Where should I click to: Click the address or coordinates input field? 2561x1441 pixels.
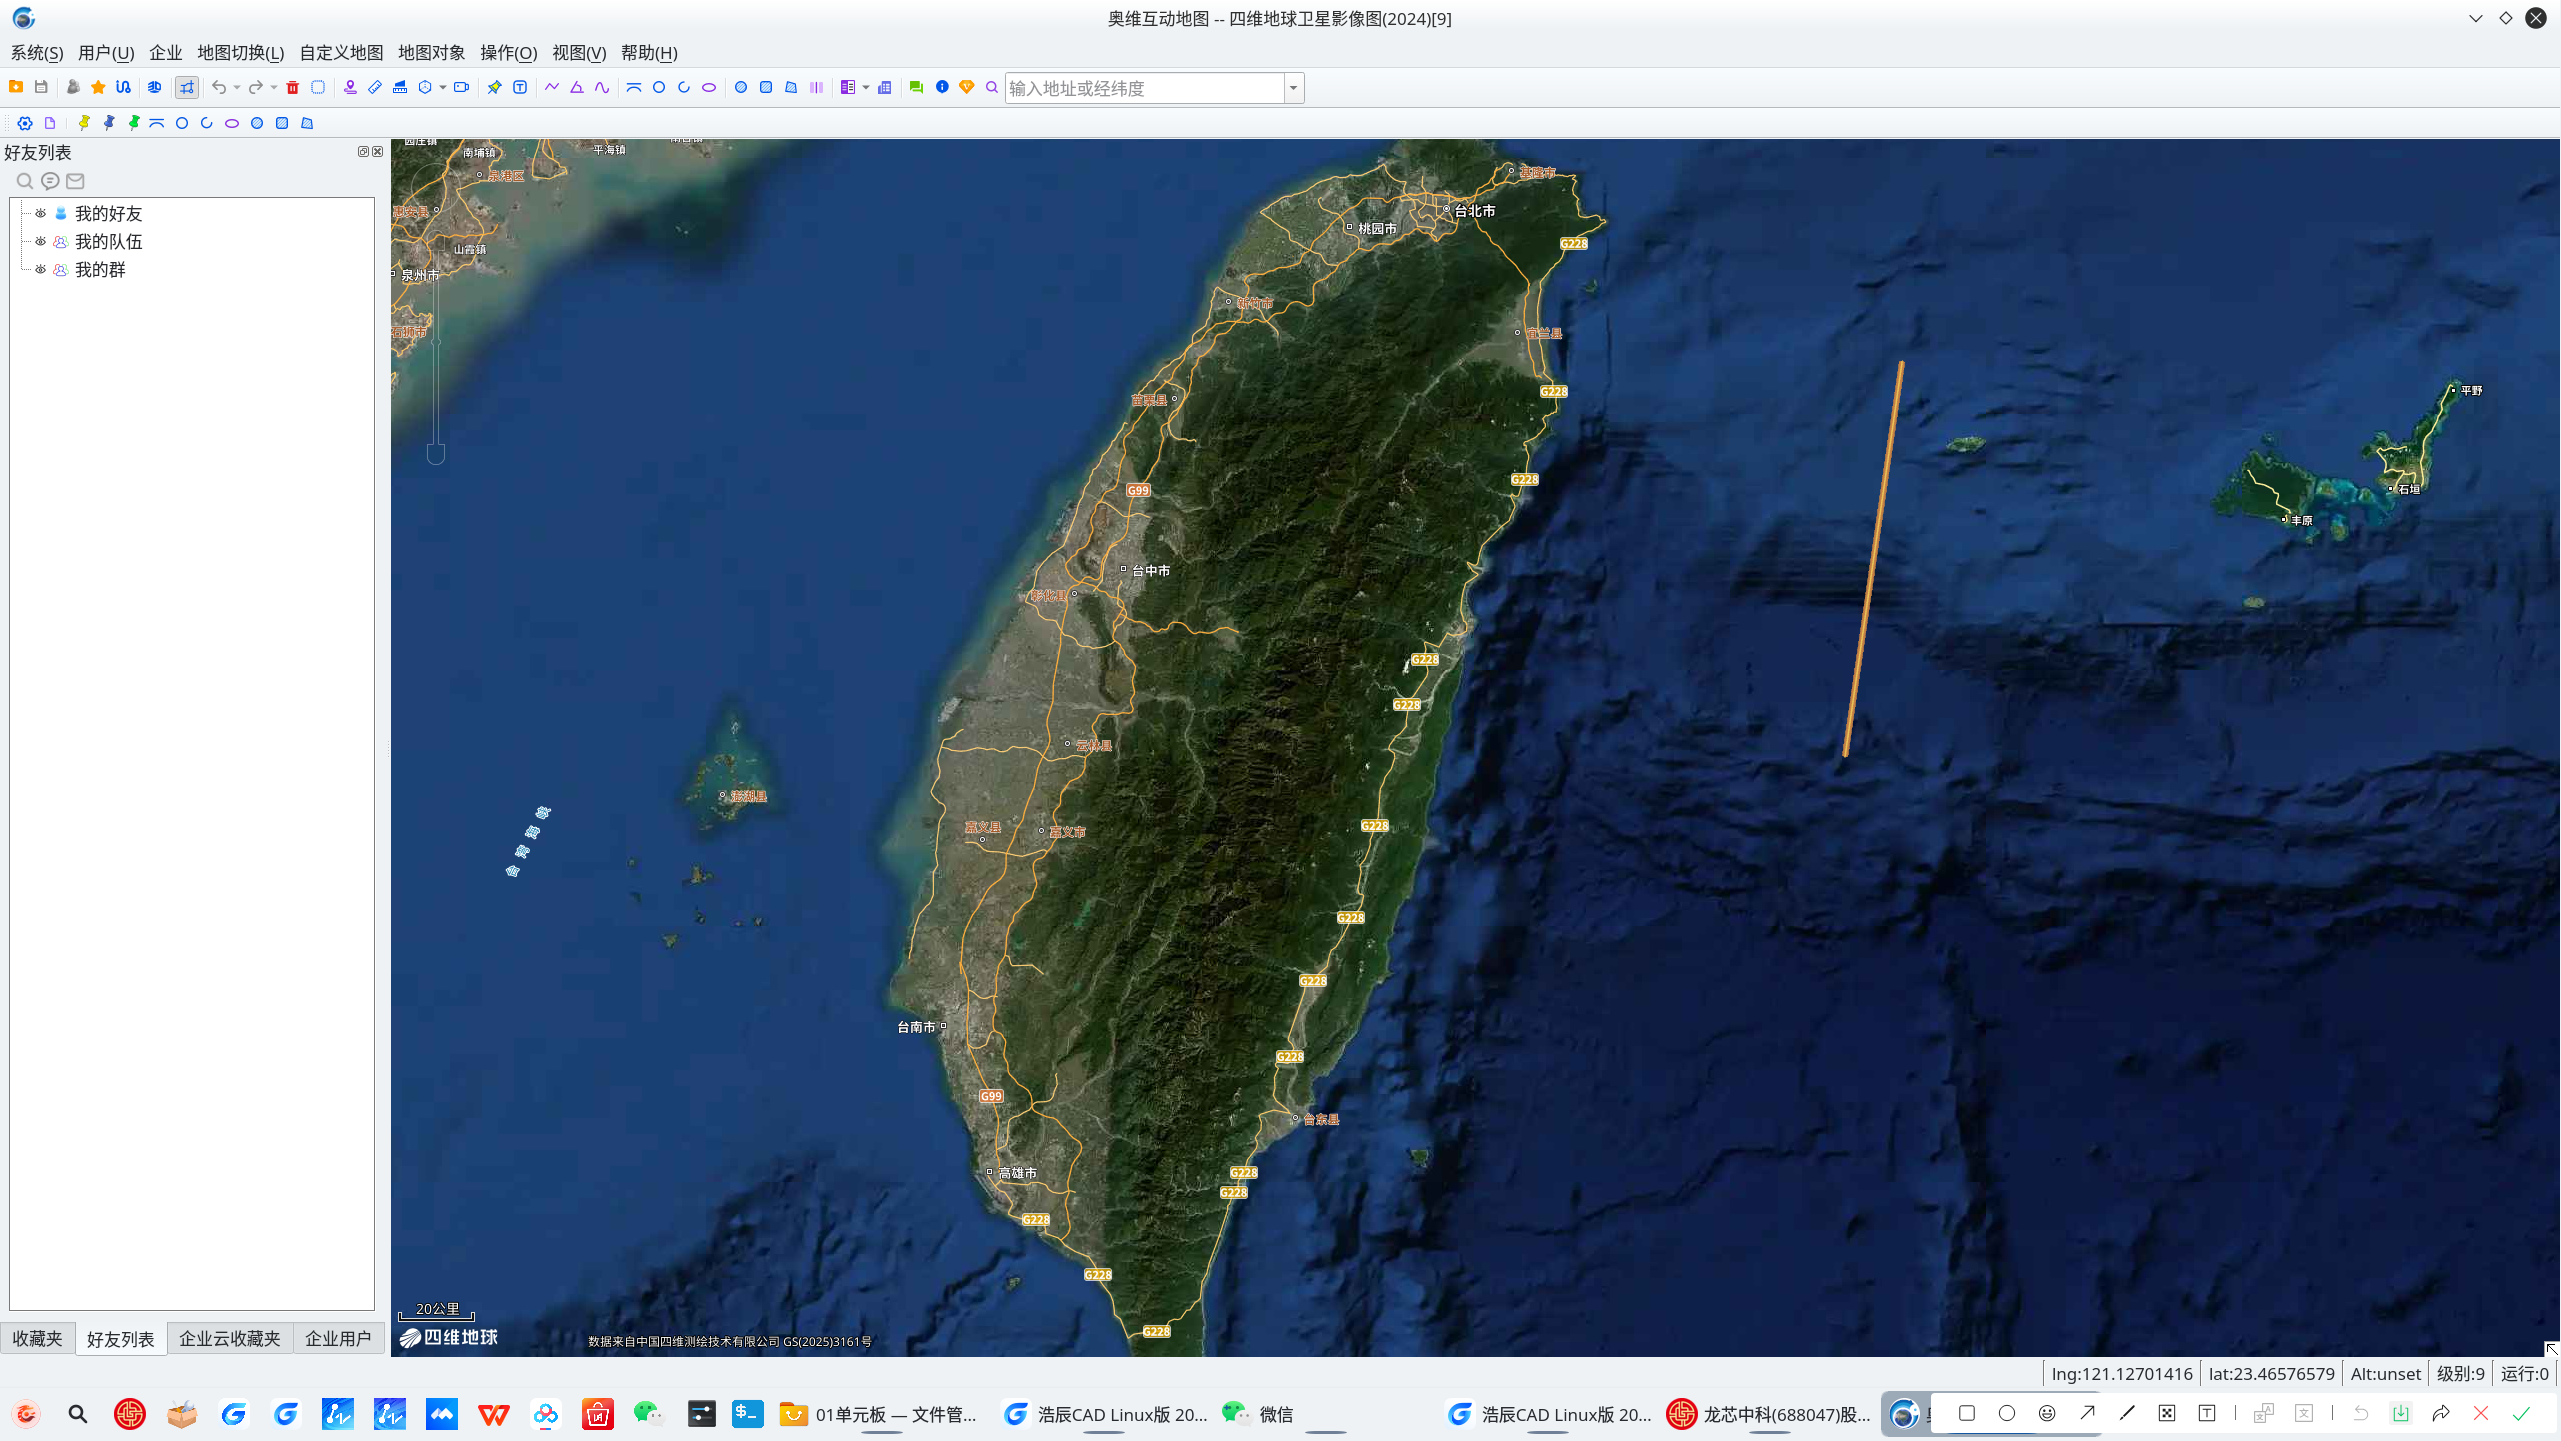pos(1144,88)
